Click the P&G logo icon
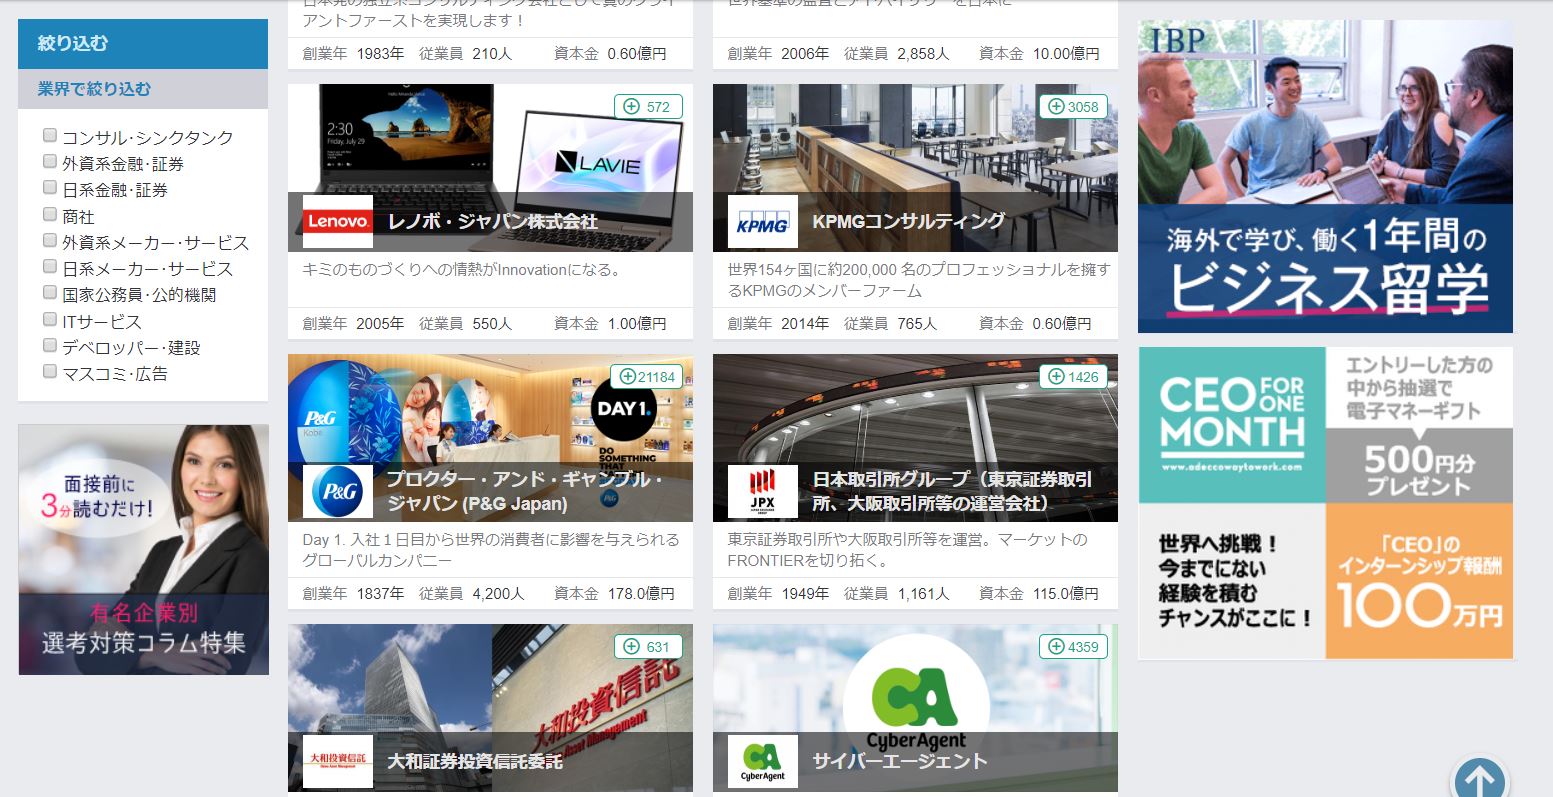 click(337, 492)
